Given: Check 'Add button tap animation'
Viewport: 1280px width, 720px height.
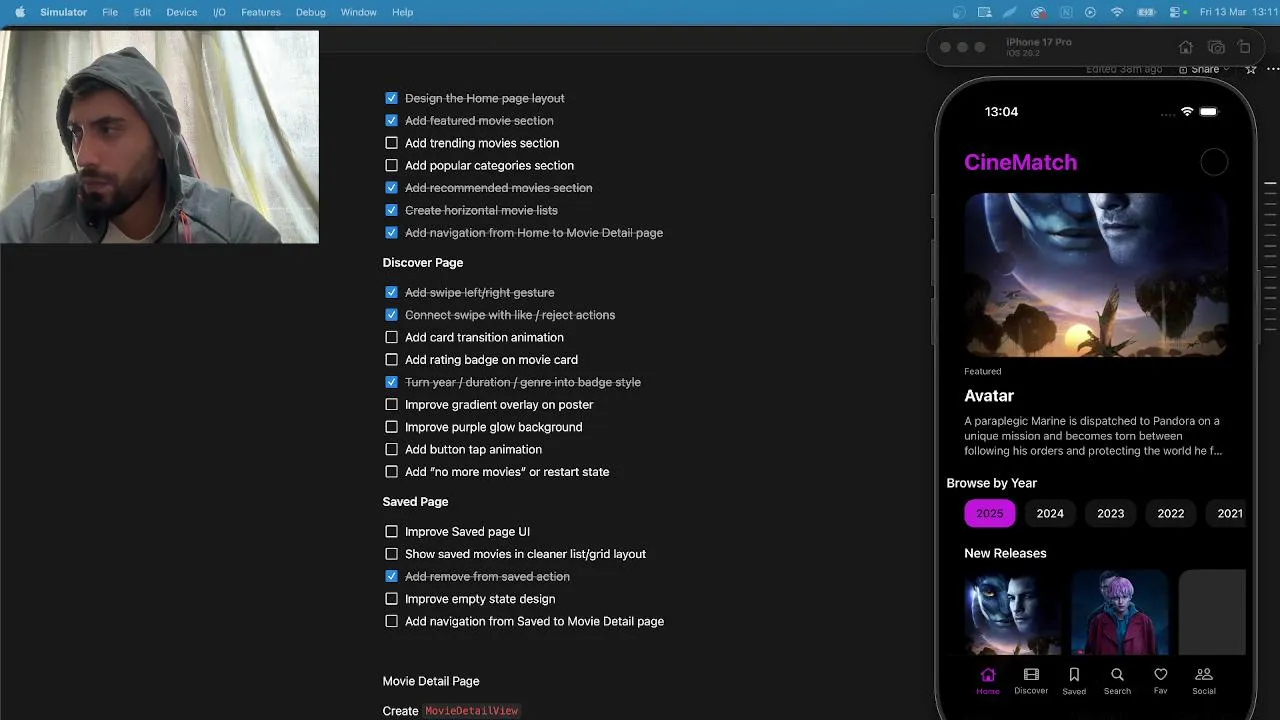Looking at the screenshot, I should pos(391,449).
